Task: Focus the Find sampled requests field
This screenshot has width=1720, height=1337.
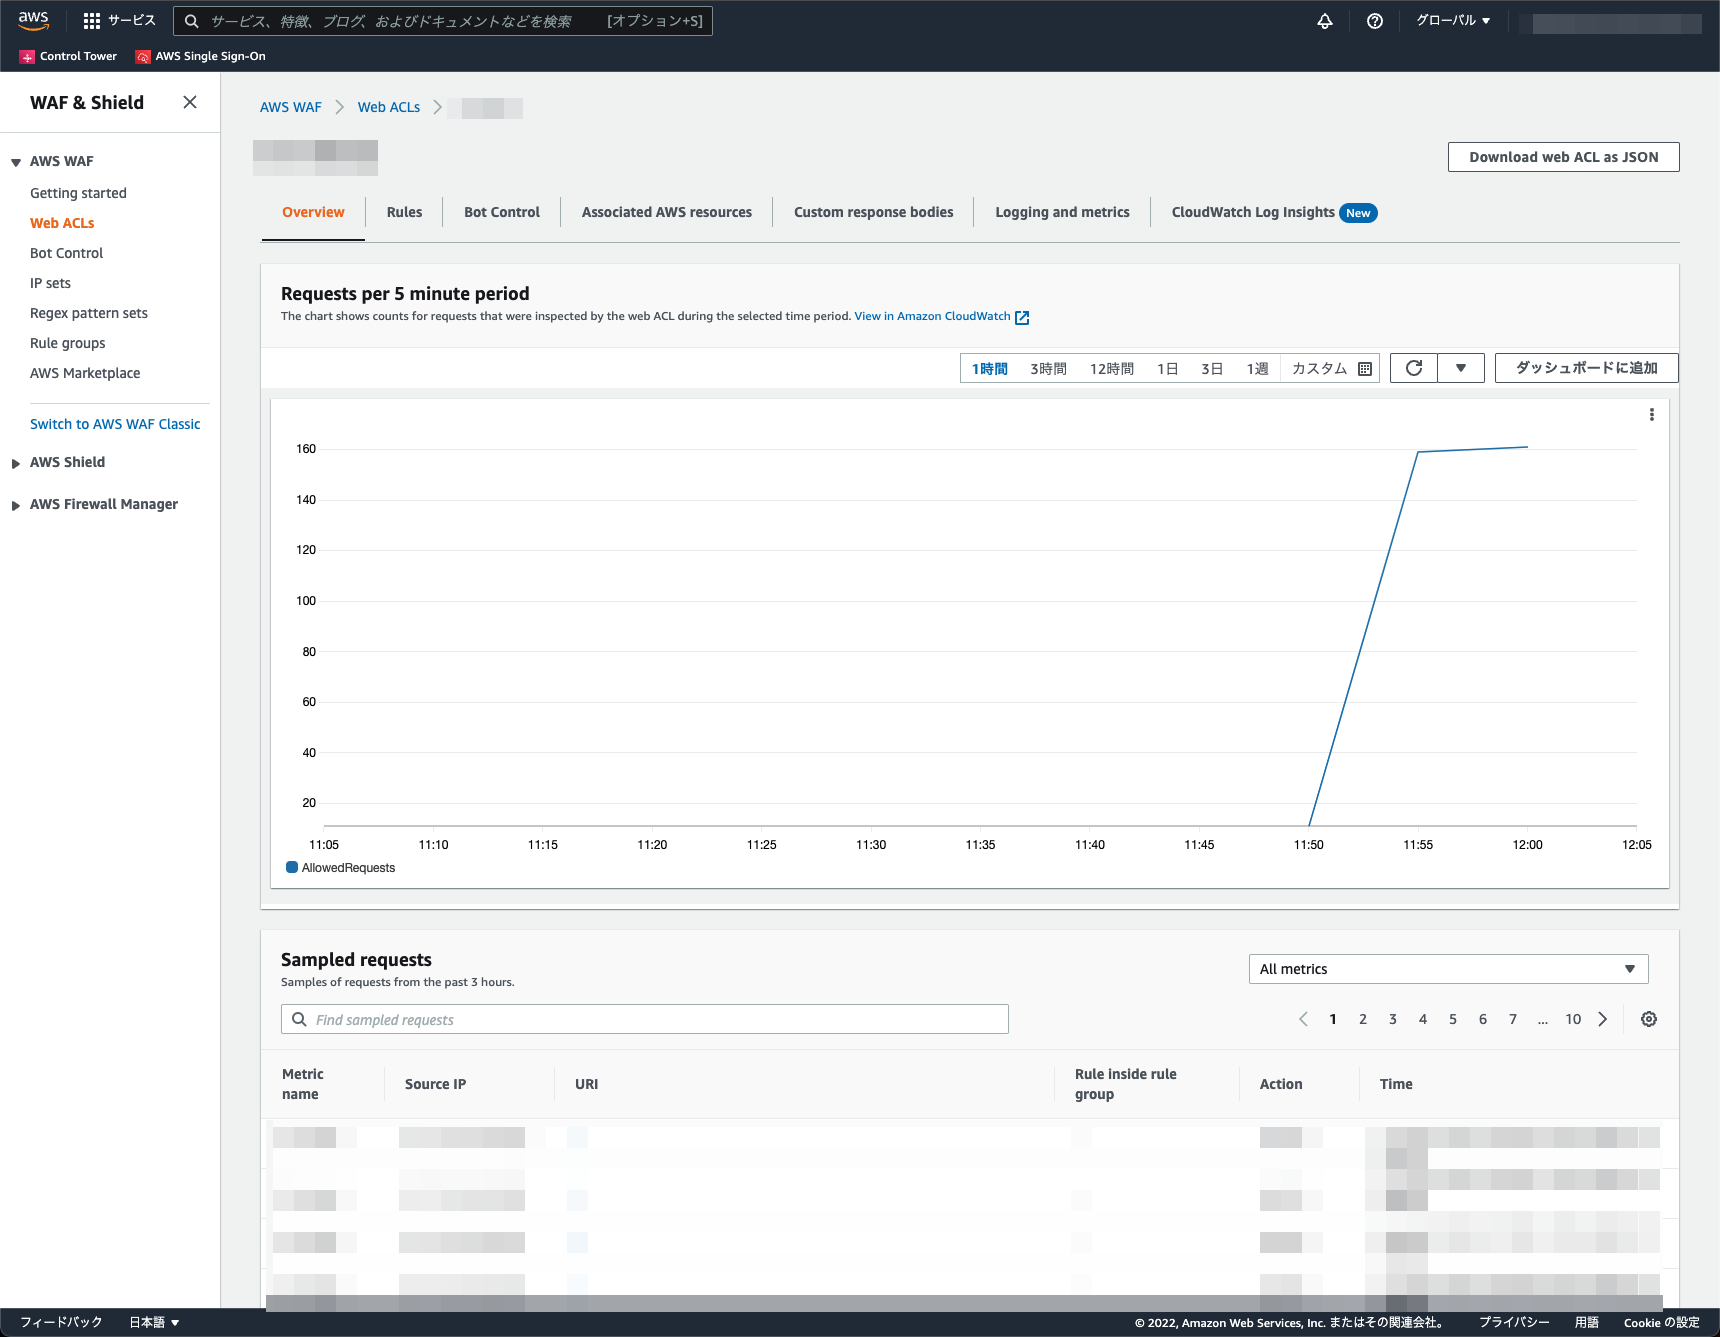Action: coord(645,1019)
